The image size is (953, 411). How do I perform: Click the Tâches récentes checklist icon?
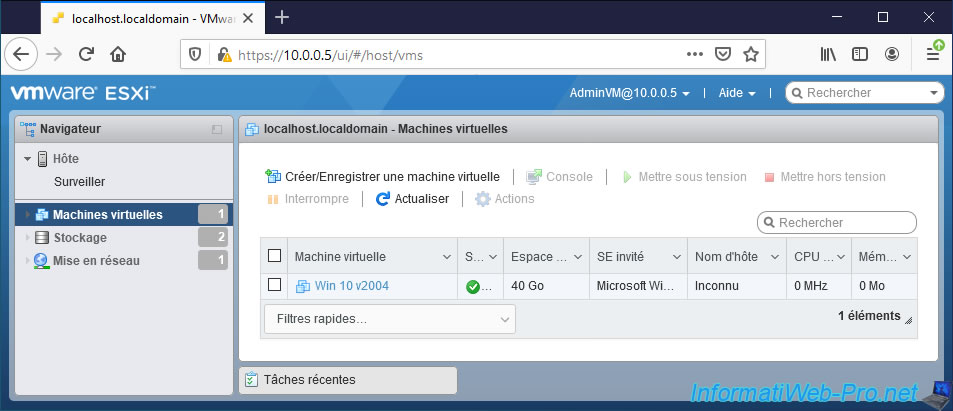[x=251, y=380]
